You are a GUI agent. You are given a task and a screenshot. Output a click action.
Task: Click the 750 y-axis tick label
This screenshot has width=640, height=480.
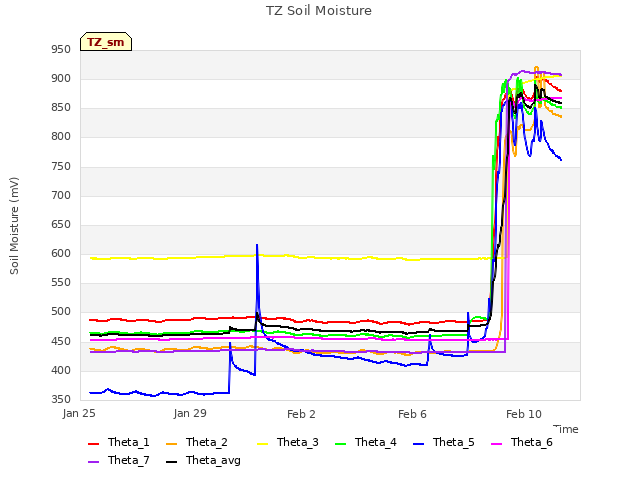pyautogui.click(x=61, y=166)
